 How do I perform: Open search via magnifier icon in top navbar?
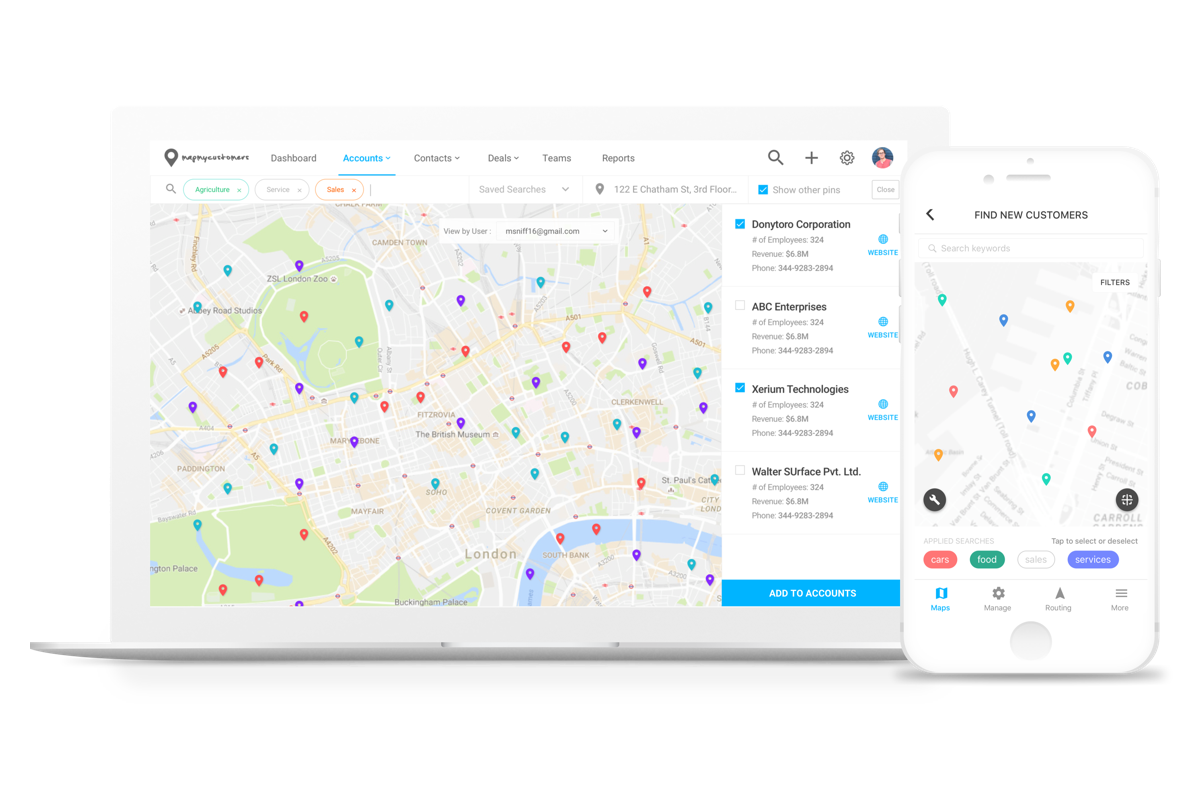[775, 157]
